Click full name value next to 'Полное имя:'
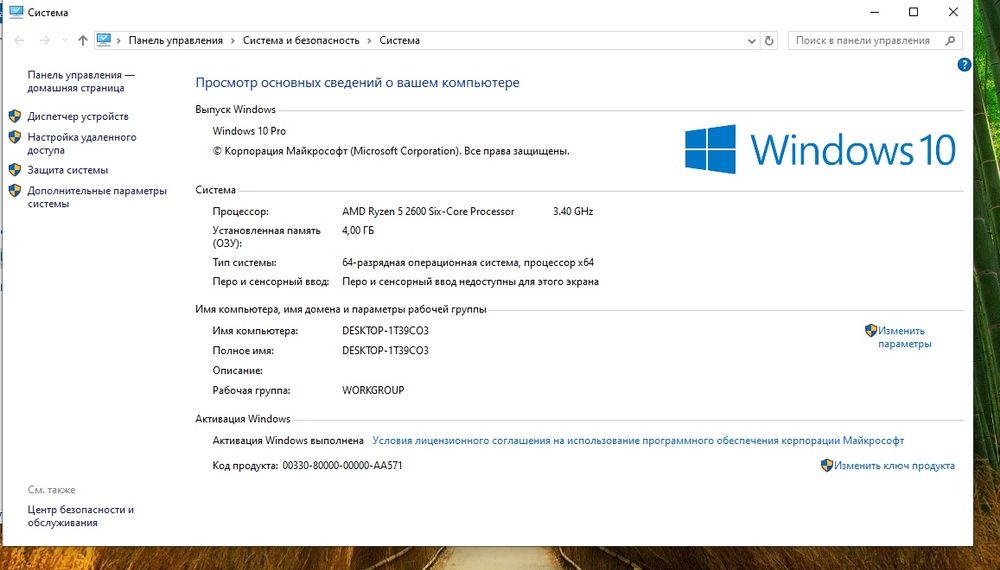Image resolution: width=1000 pixels, height=570 pixels. (x=385, y=351)
